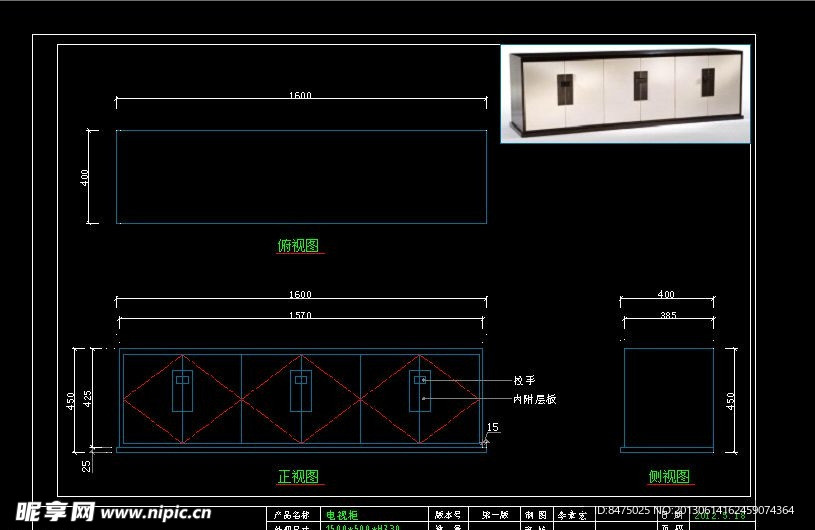Screen dimensions: 815x530
Task: Click the 15 offset dimension text
Action: click(x=493, y=427)
